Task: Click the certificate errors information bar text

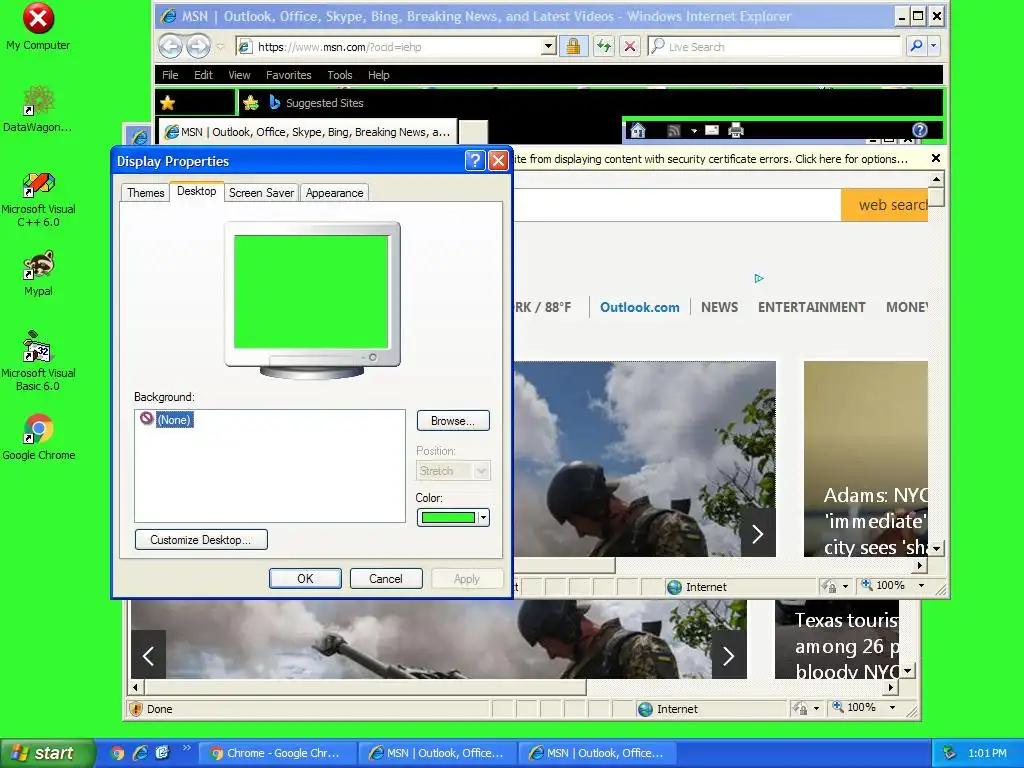Action: click(711, 159)
